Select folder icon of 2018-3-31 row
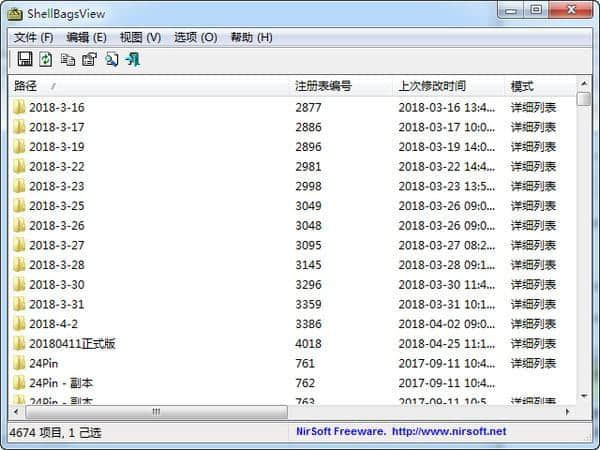This screenshot has width=600, height=450. (x=19, y=305)
